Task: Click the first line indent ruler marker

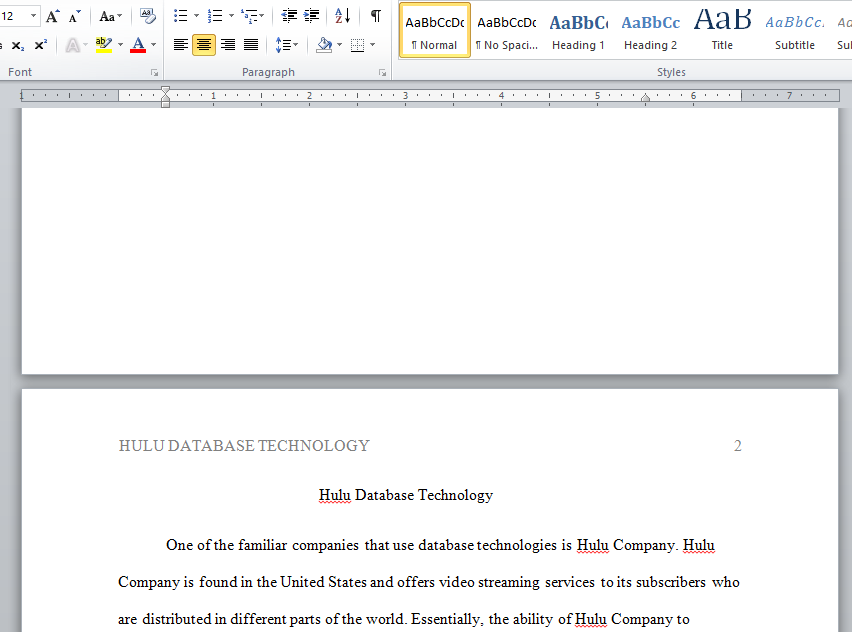Action: [166, 90]
